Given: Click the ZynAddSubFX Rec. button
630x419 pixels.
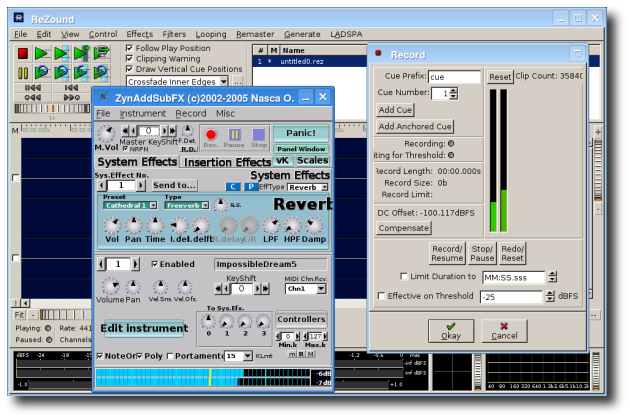Looking at the screenshot, I should (x=211, y=136).
